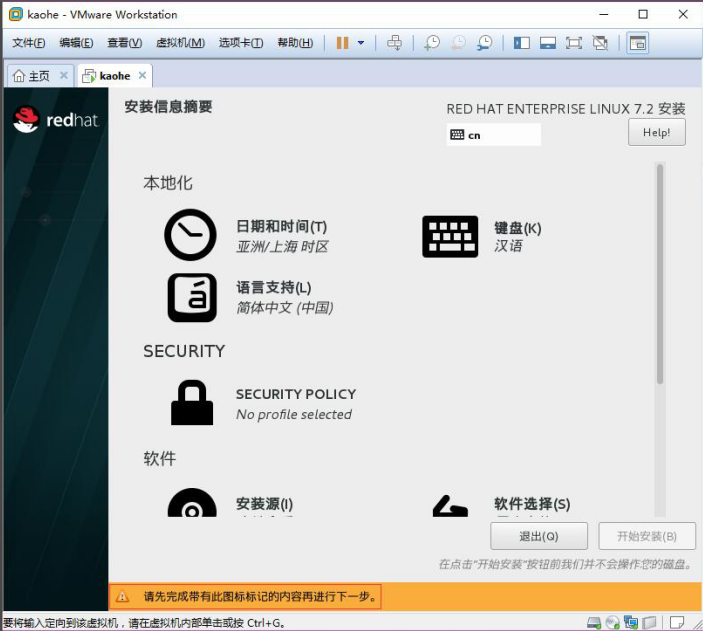Click the 汉语 keyboard value text
The image size is (703, 631).
(x=508, y=246)
